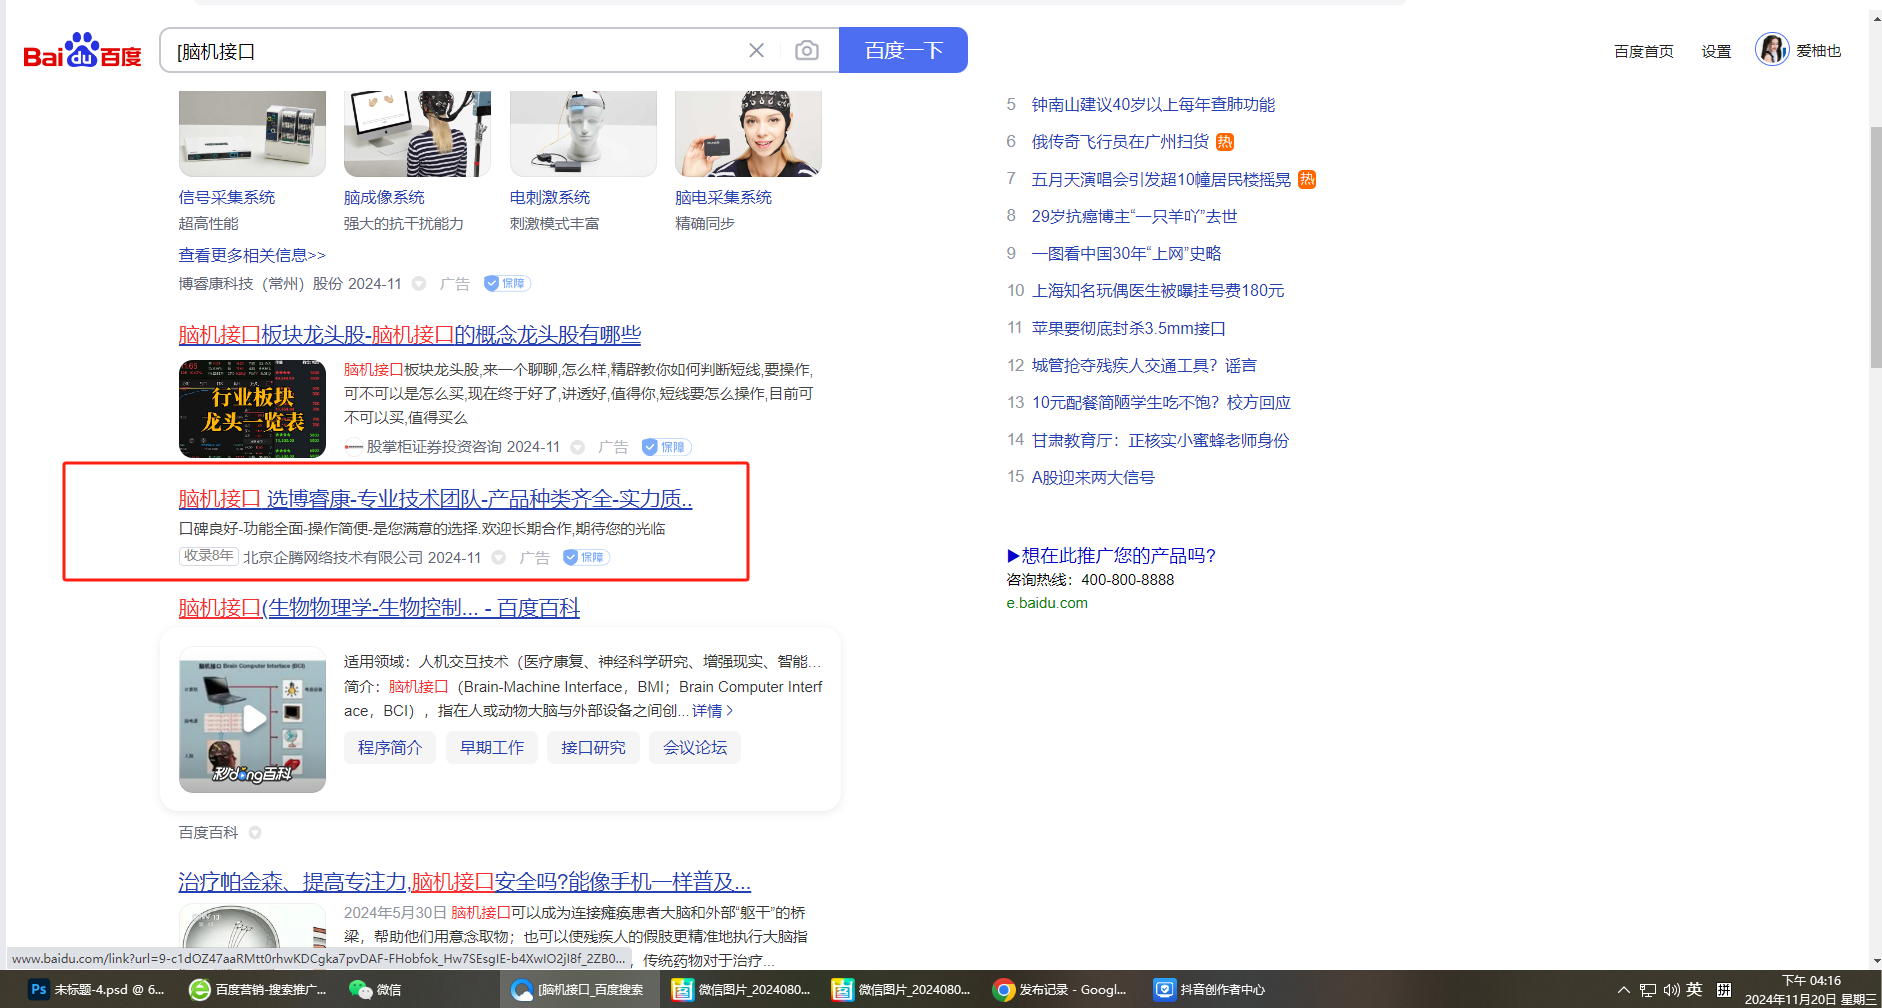This screenshot has width=1882, height=1008.
Task: Click the Baidu logo
Action: pyautogui.click(x=82, y=51)
